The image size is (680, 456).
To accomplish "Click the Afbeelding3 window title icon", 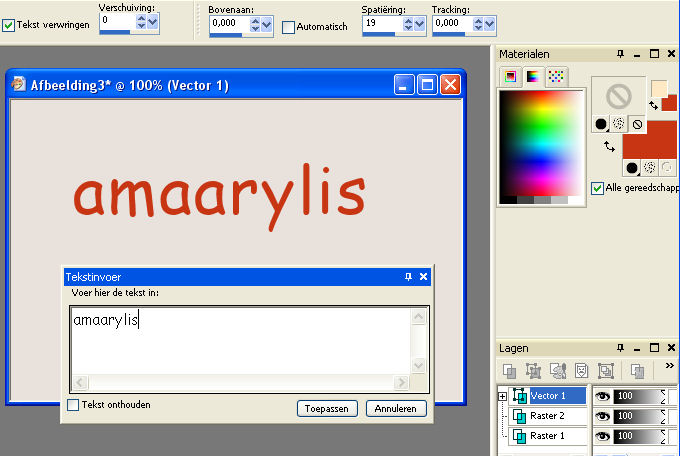I will point(18,84).
